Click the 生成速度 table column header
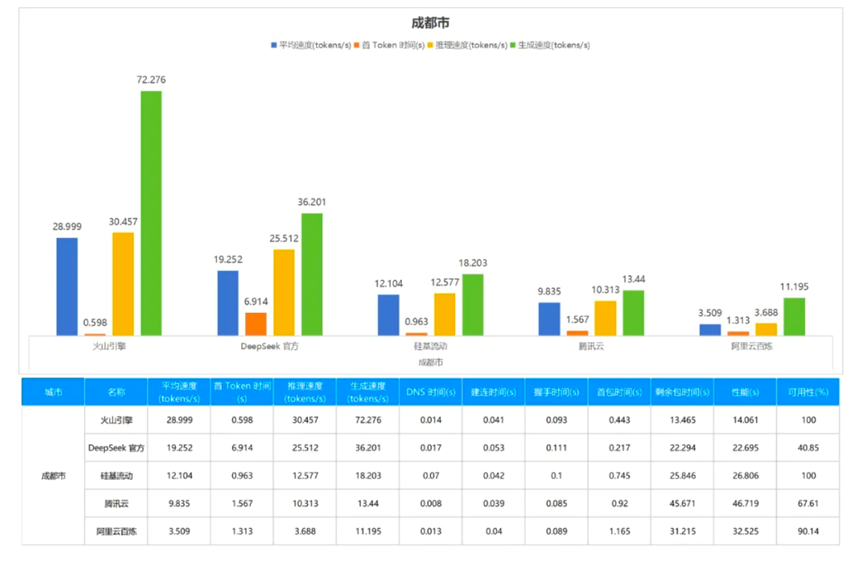863x577 pixels. tap(368, 392)
